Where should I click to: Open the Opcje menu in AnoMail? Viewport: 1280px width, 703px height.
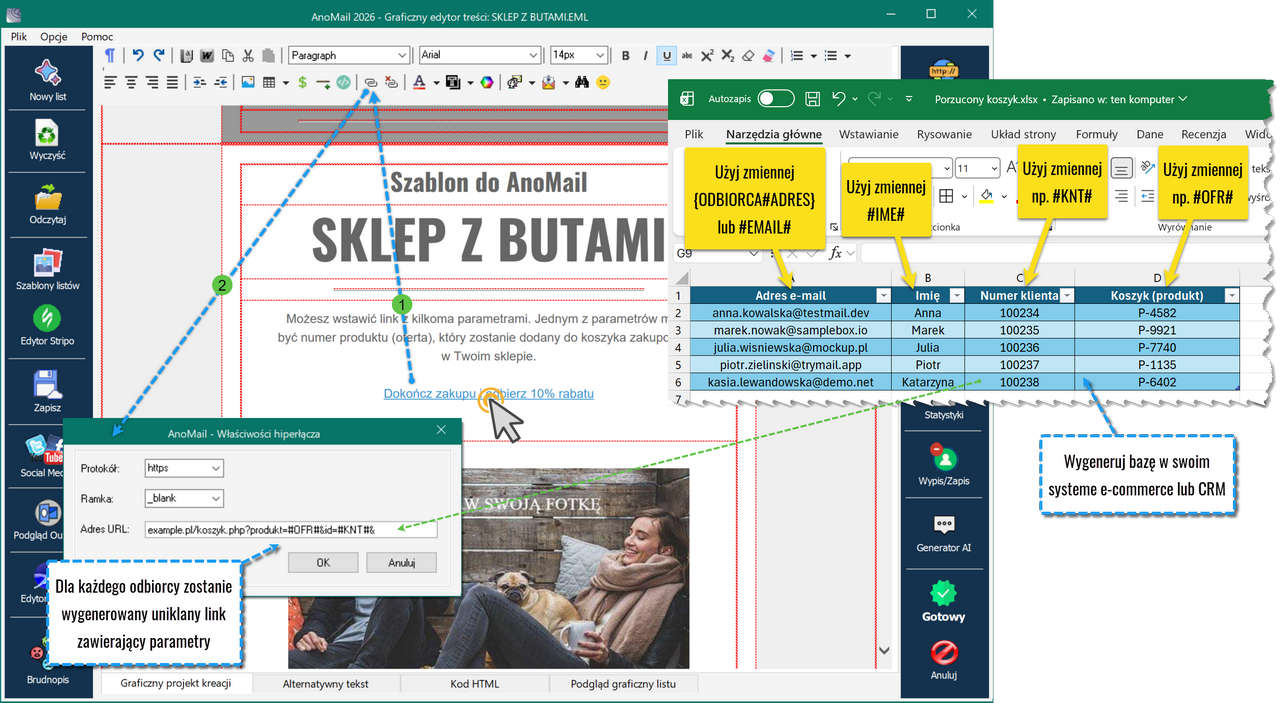[54, 36]
